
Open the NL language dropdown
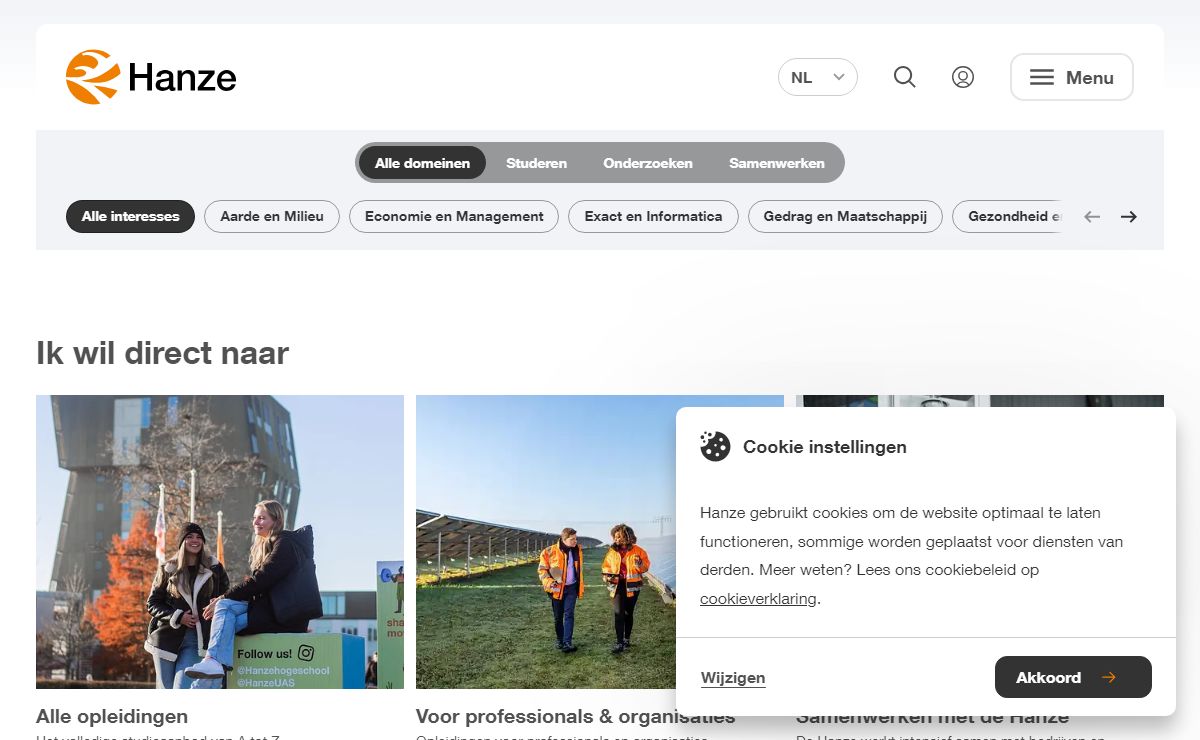(x=818, y=77)
